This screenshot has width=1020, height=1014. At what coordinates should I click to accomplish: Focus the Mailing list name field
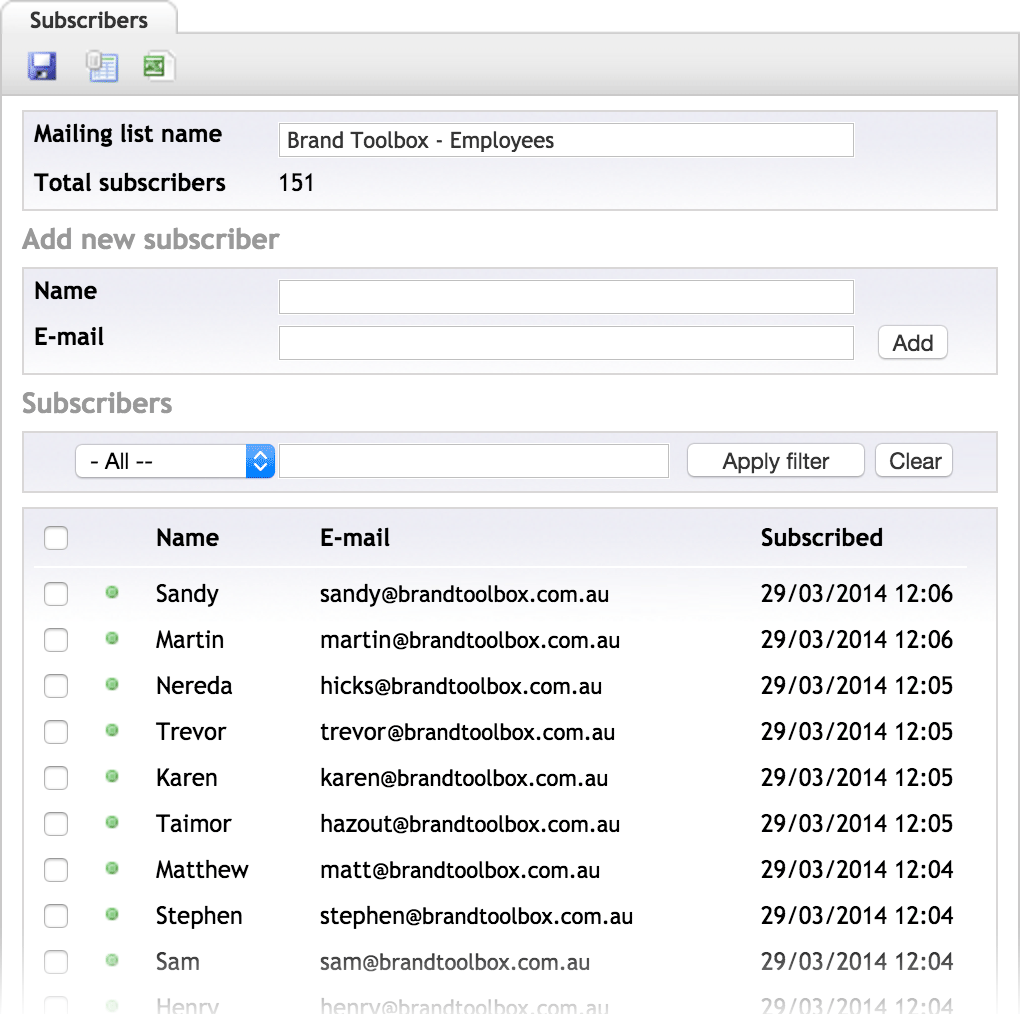tap(566, 141)
